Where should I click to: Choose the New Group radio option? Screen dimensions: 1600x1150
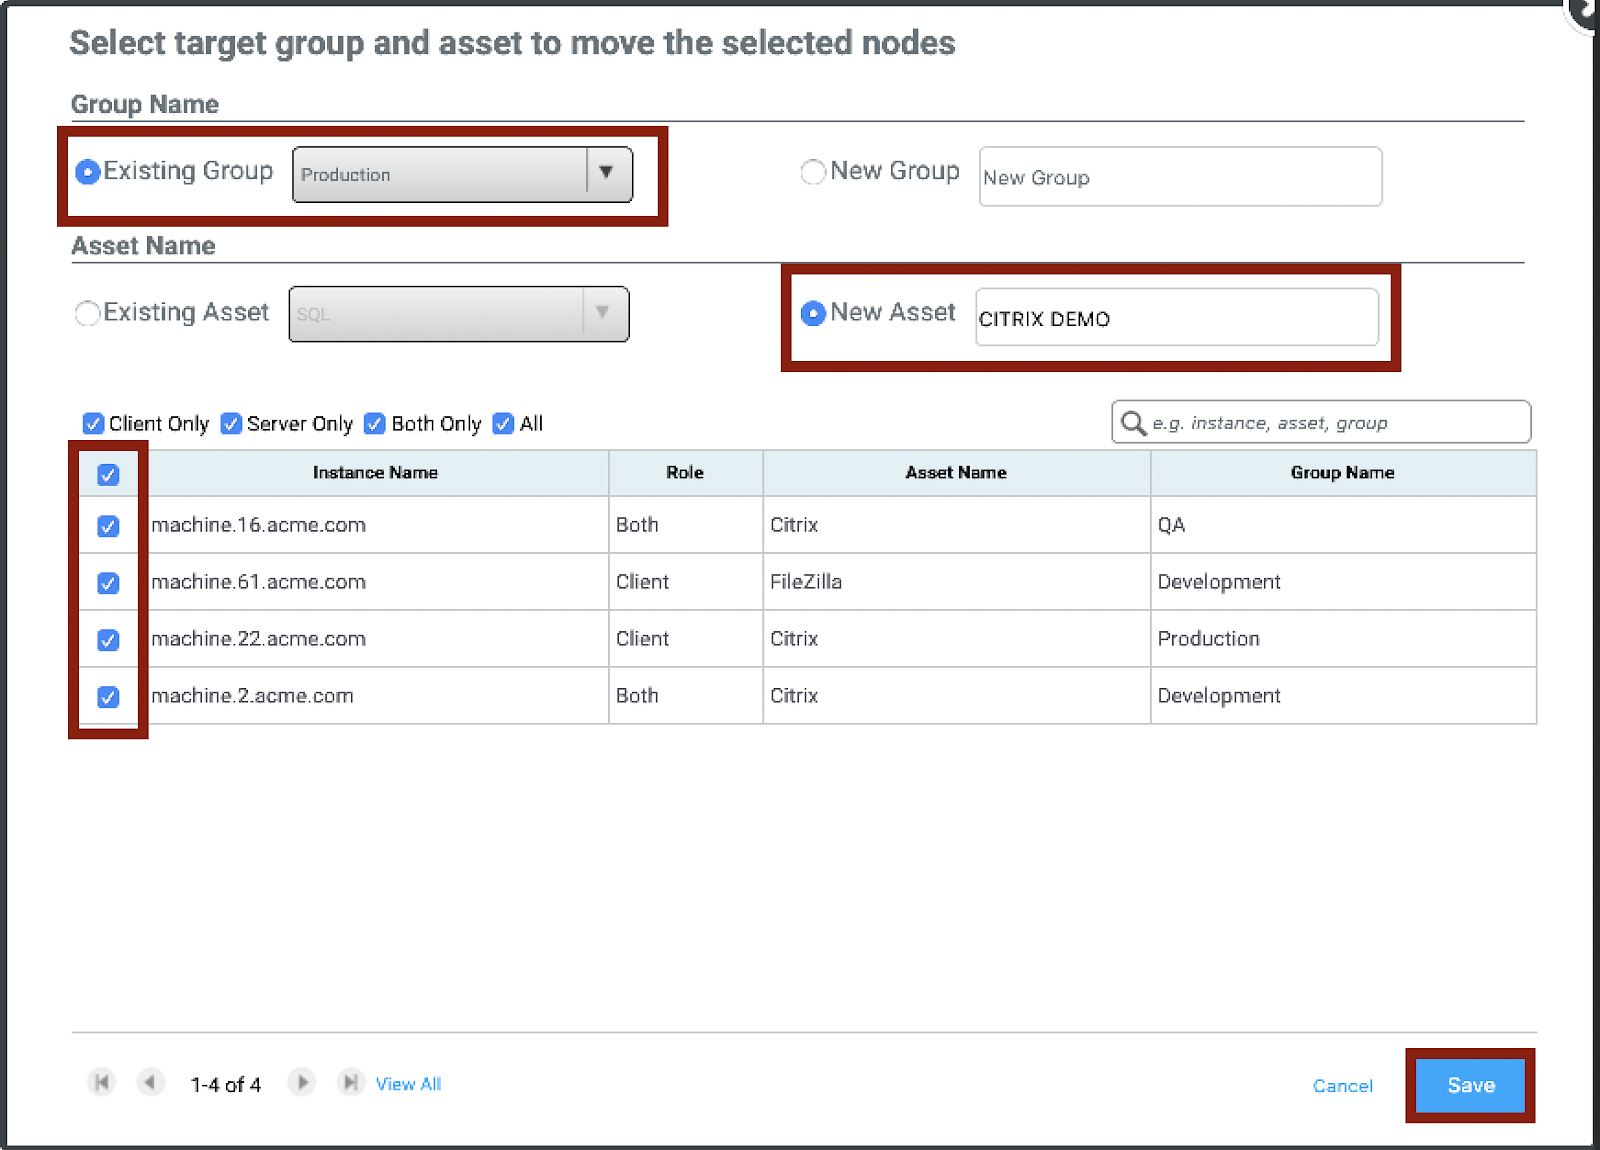813,172
